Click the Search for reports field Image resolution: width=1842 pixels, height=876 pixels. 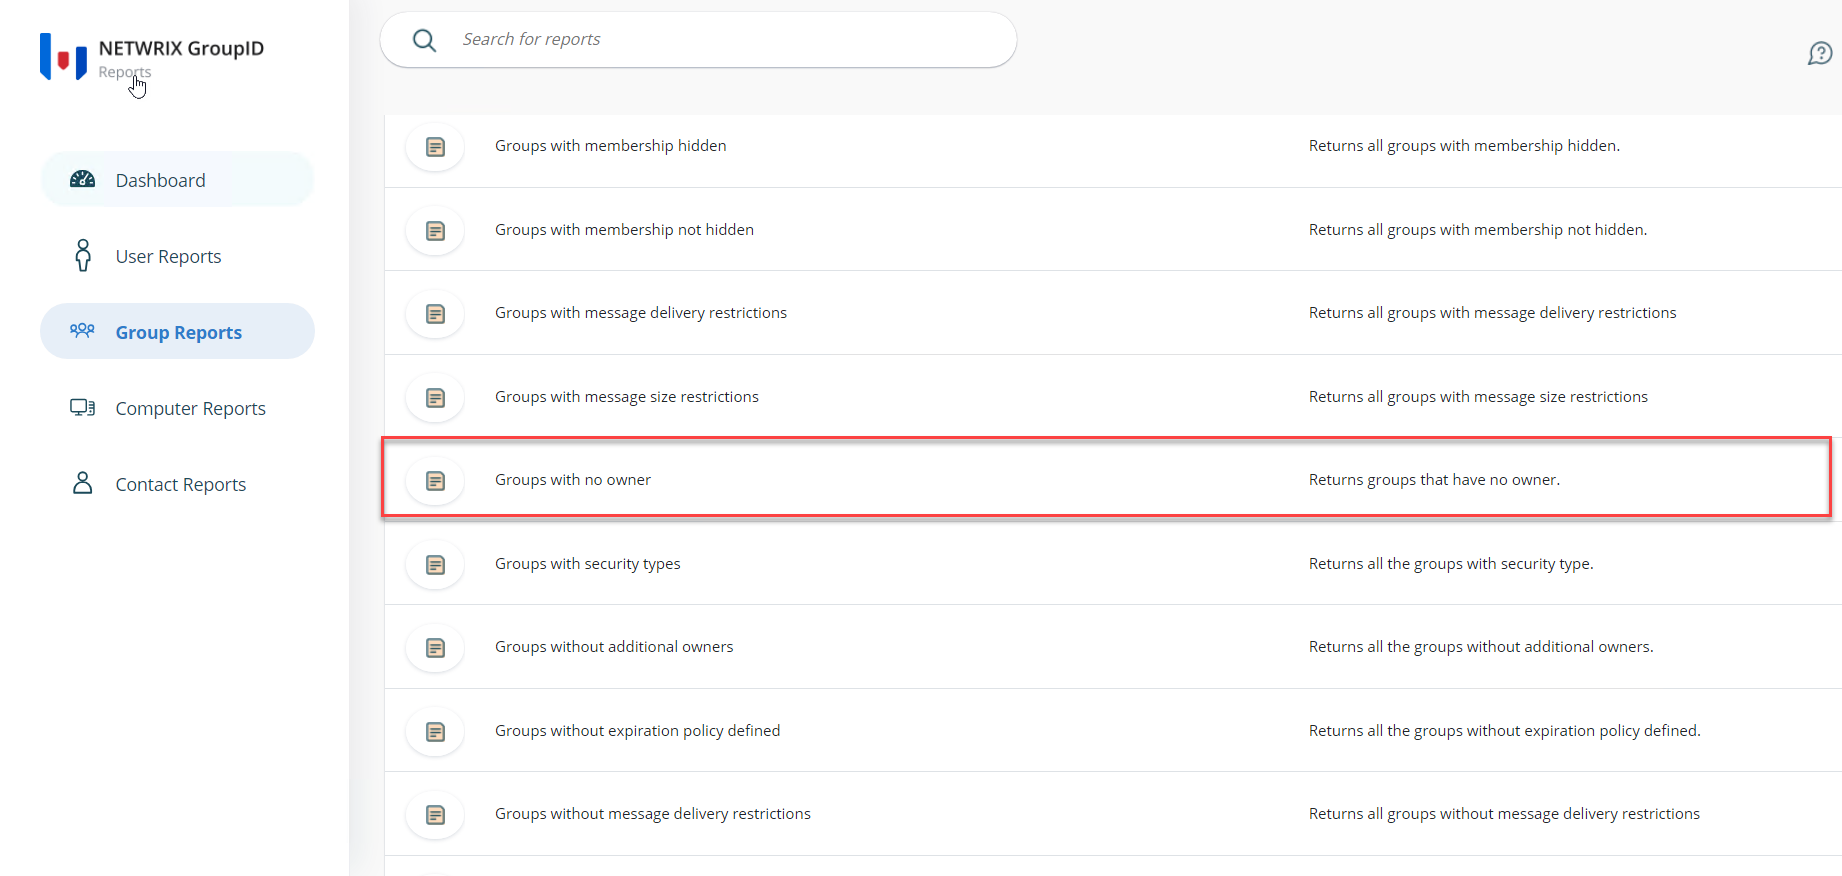coord(698,40)
